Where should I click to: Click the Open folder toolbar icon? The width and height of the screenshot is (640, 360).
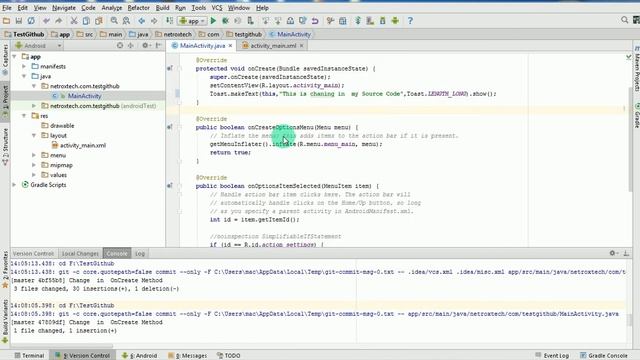click(x=6, y=21)
